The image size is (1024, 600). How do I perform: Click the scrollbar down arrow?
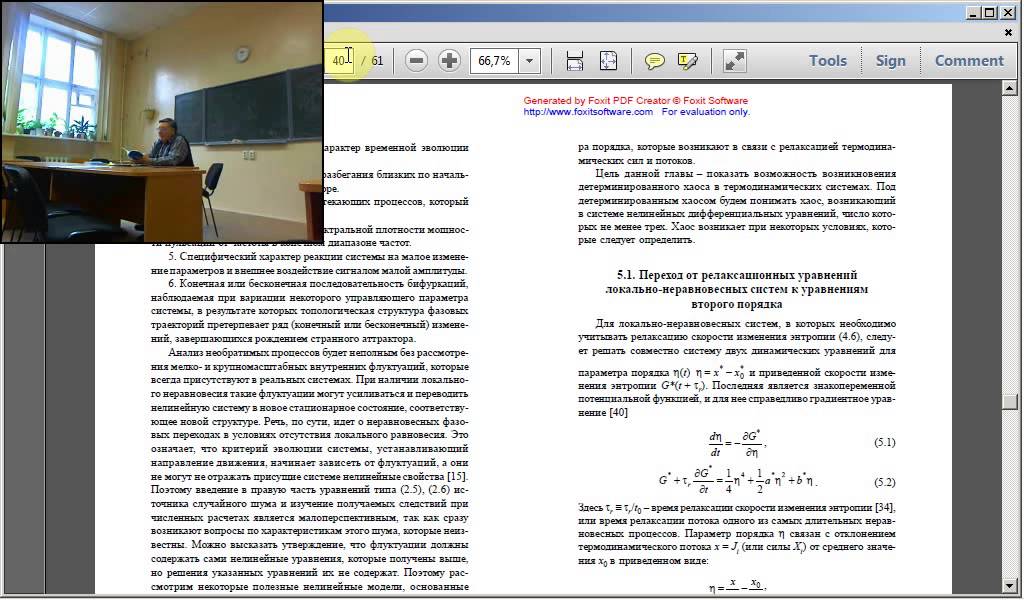1010,586
